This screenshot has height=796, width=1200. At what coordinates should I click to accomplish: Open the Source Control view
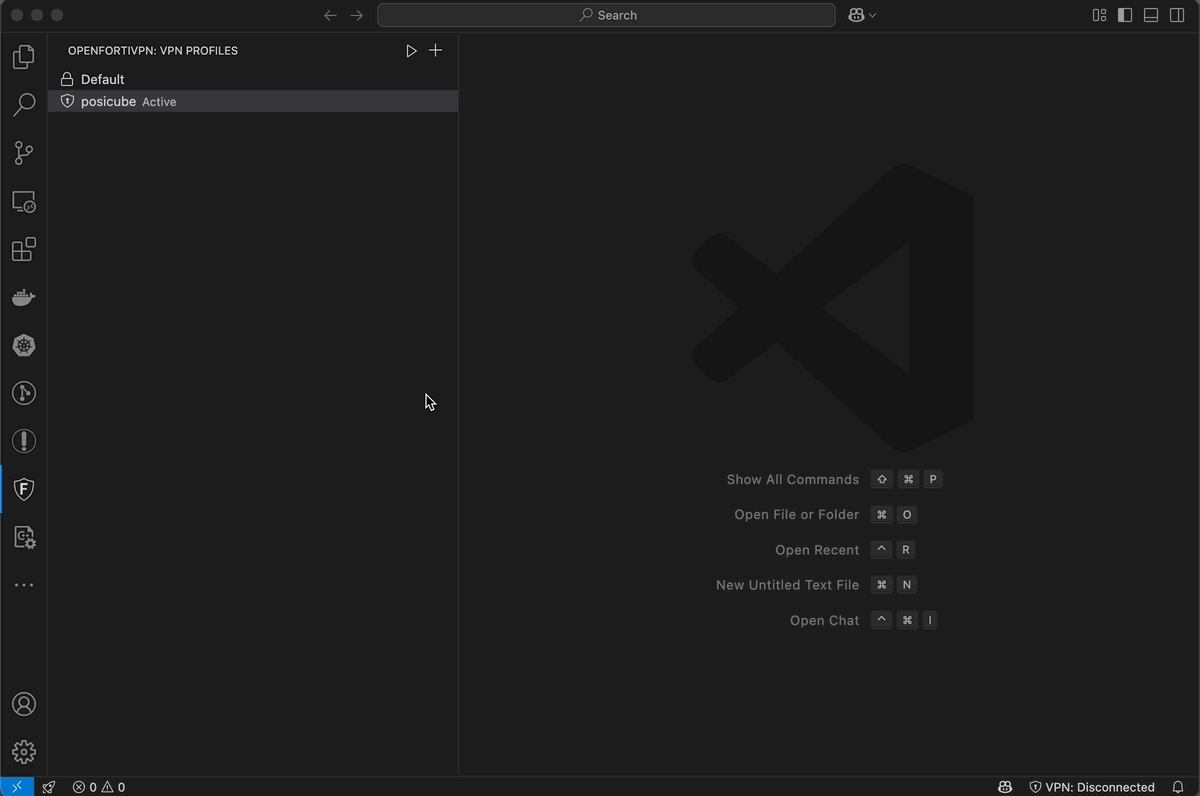click(24, 153)
